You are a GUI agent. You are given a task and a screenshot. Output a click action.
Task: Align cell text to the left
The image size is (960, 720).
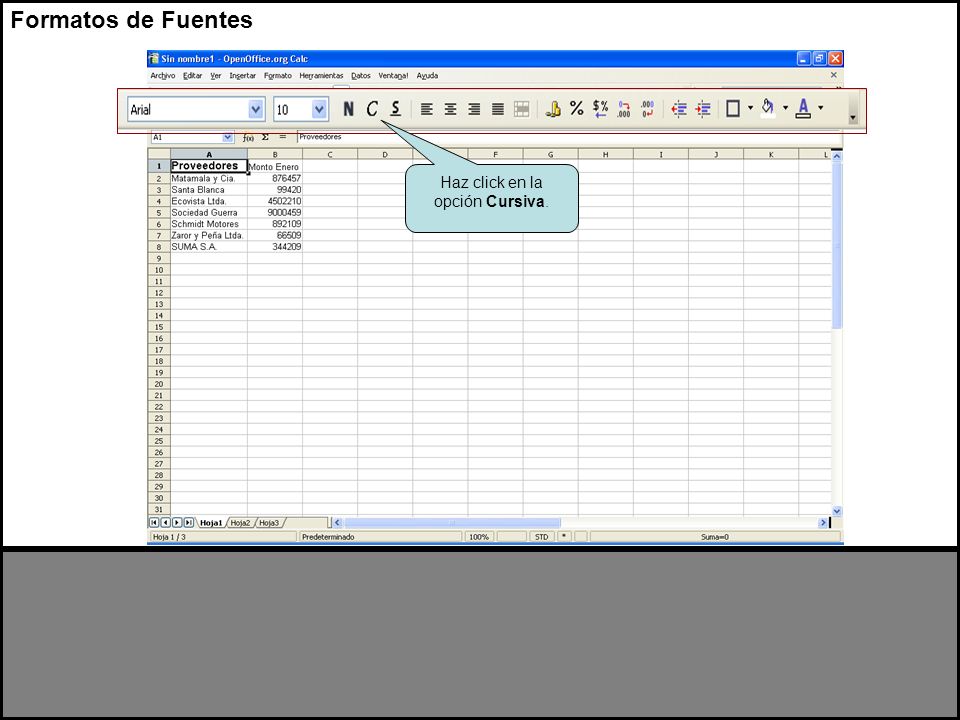427,109
